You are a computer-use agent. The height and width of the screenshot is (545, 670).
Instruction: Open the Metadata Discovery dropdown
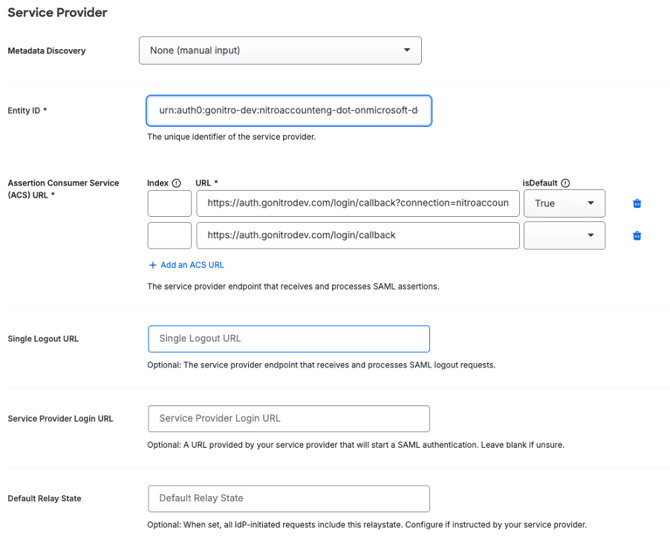280,50
